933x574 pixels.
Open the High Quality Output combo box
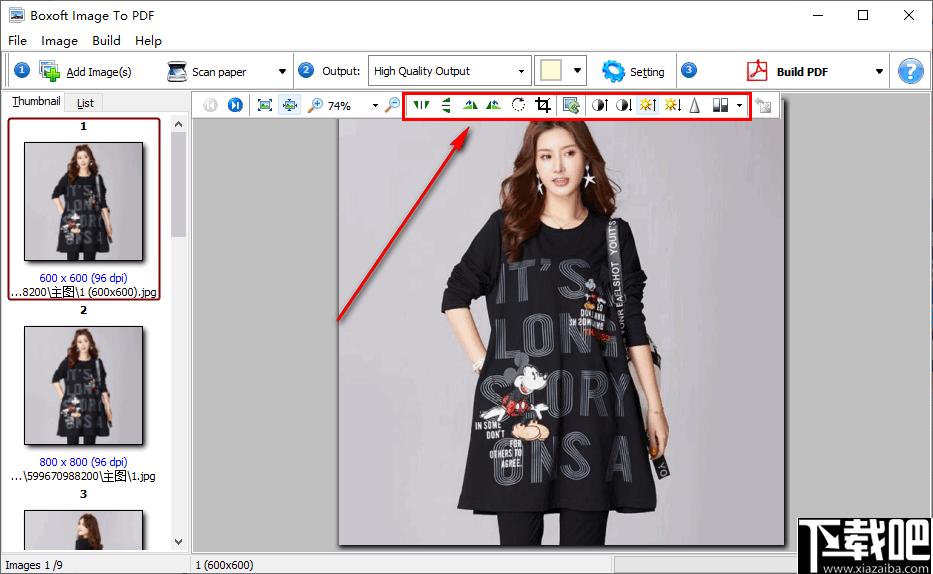point(449,71)
